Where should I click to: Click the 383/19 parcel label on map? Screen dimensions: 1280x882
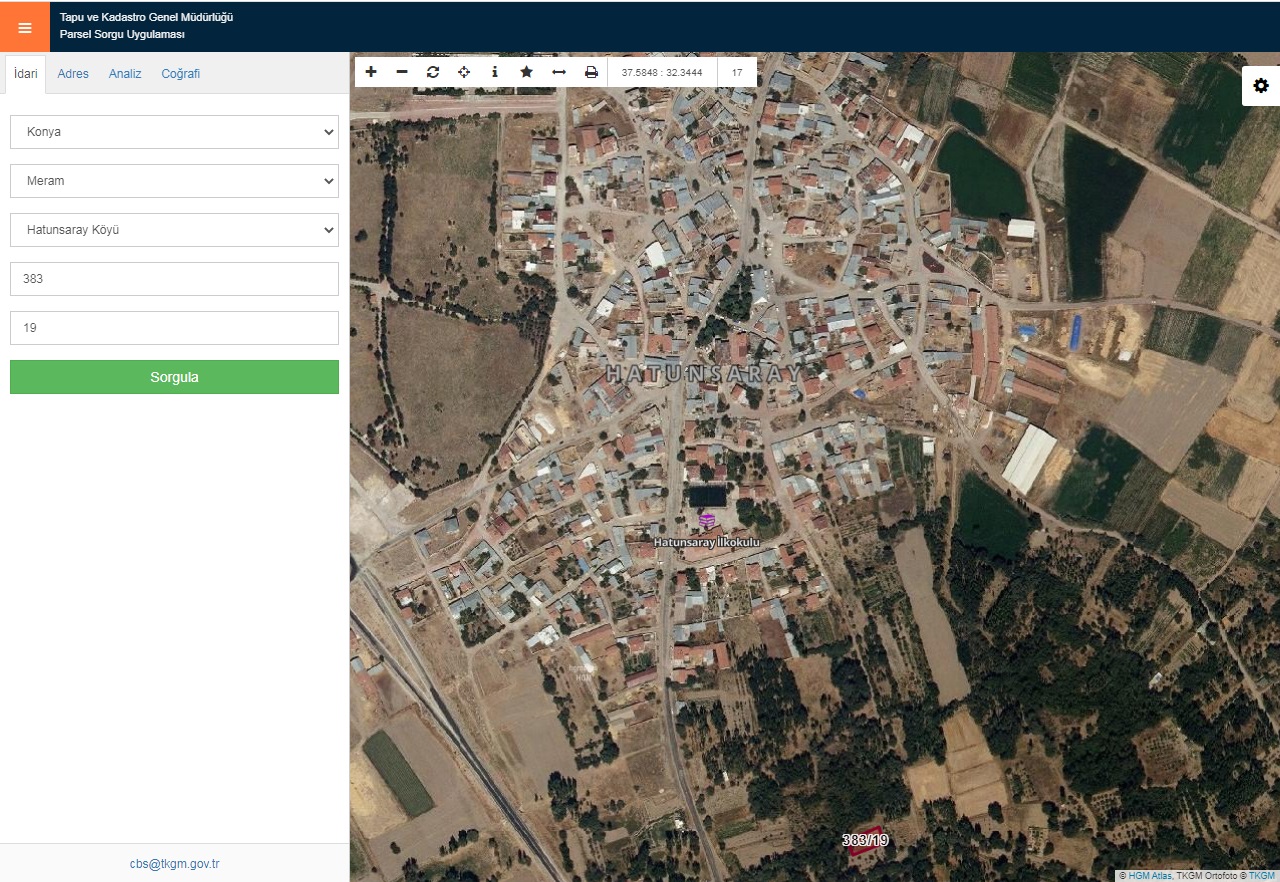tap(865, 840)
